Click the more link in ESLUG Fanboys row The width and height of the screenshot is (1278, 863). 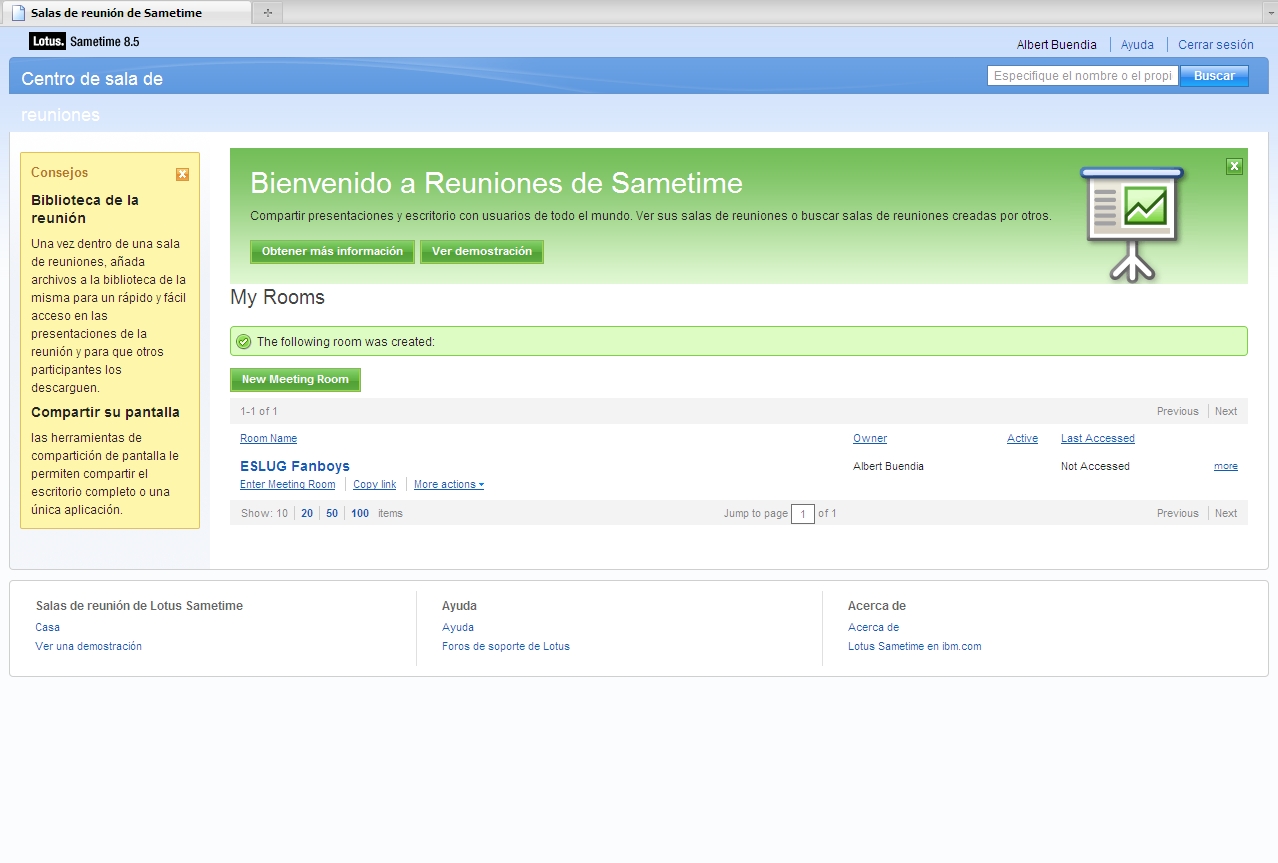[1226, 467]
